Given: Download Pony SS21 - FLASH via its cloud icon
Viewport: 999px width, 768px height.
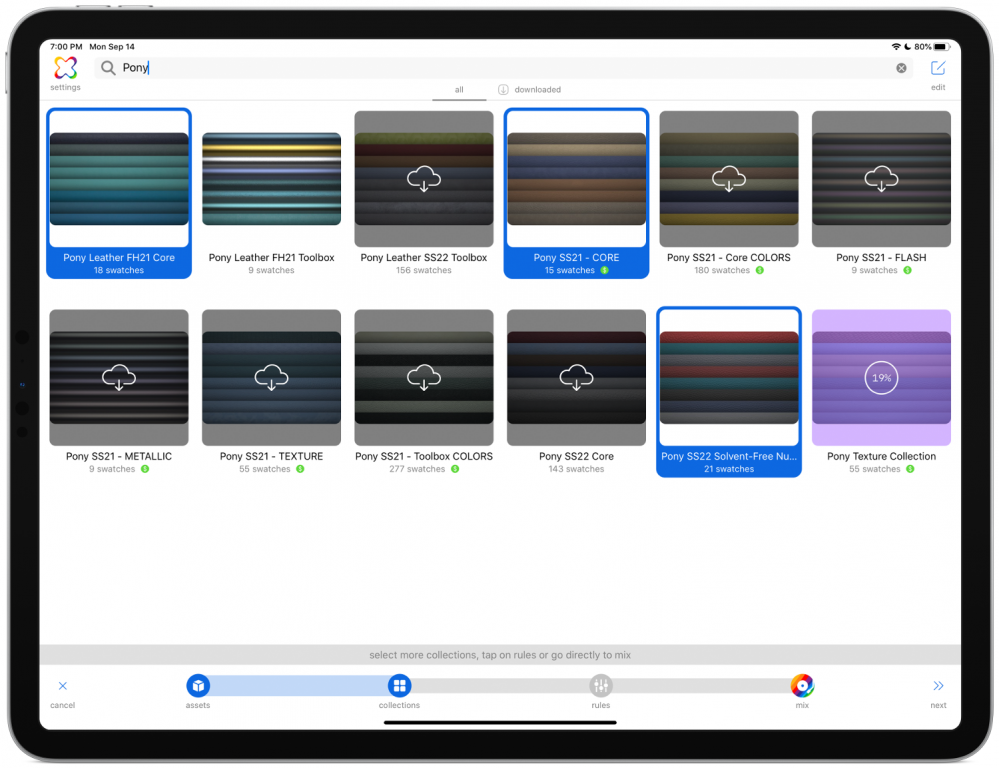Looking at the screenshot, I should coord(881,178).
